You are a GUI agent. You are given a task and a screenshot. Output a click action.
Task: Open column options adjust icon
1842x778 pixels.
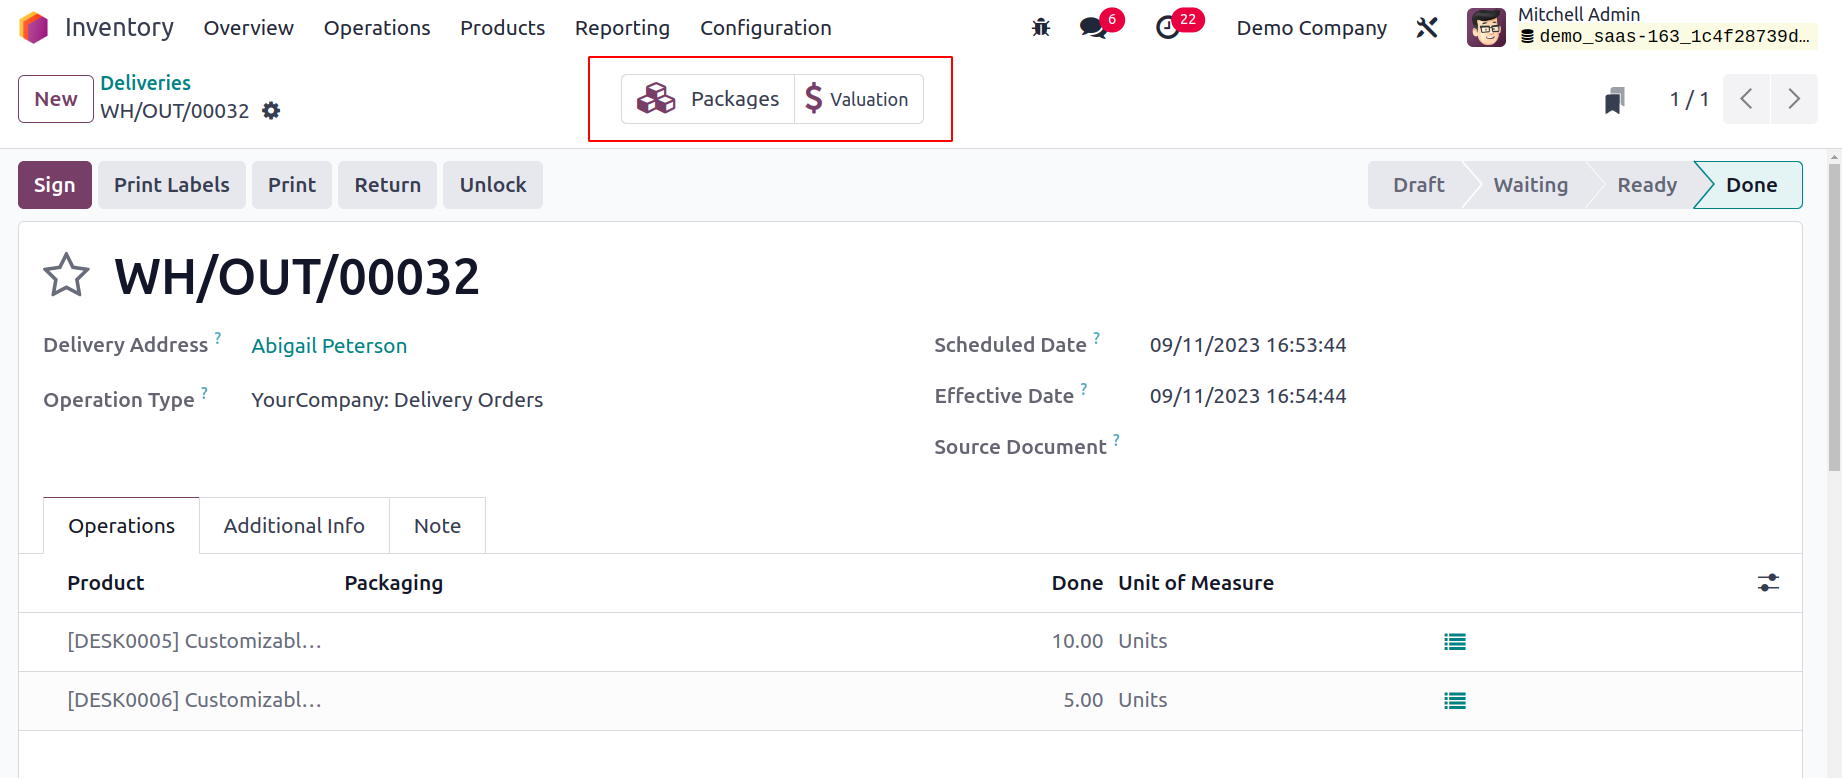click(1768, 583)
